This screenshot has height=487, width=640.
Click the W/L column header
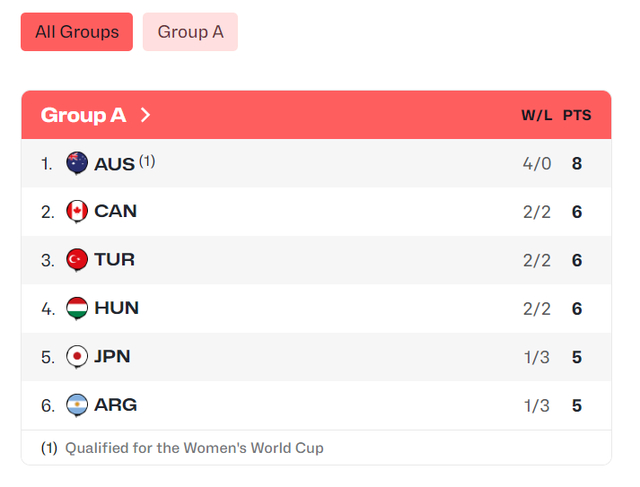click(536, 115)
